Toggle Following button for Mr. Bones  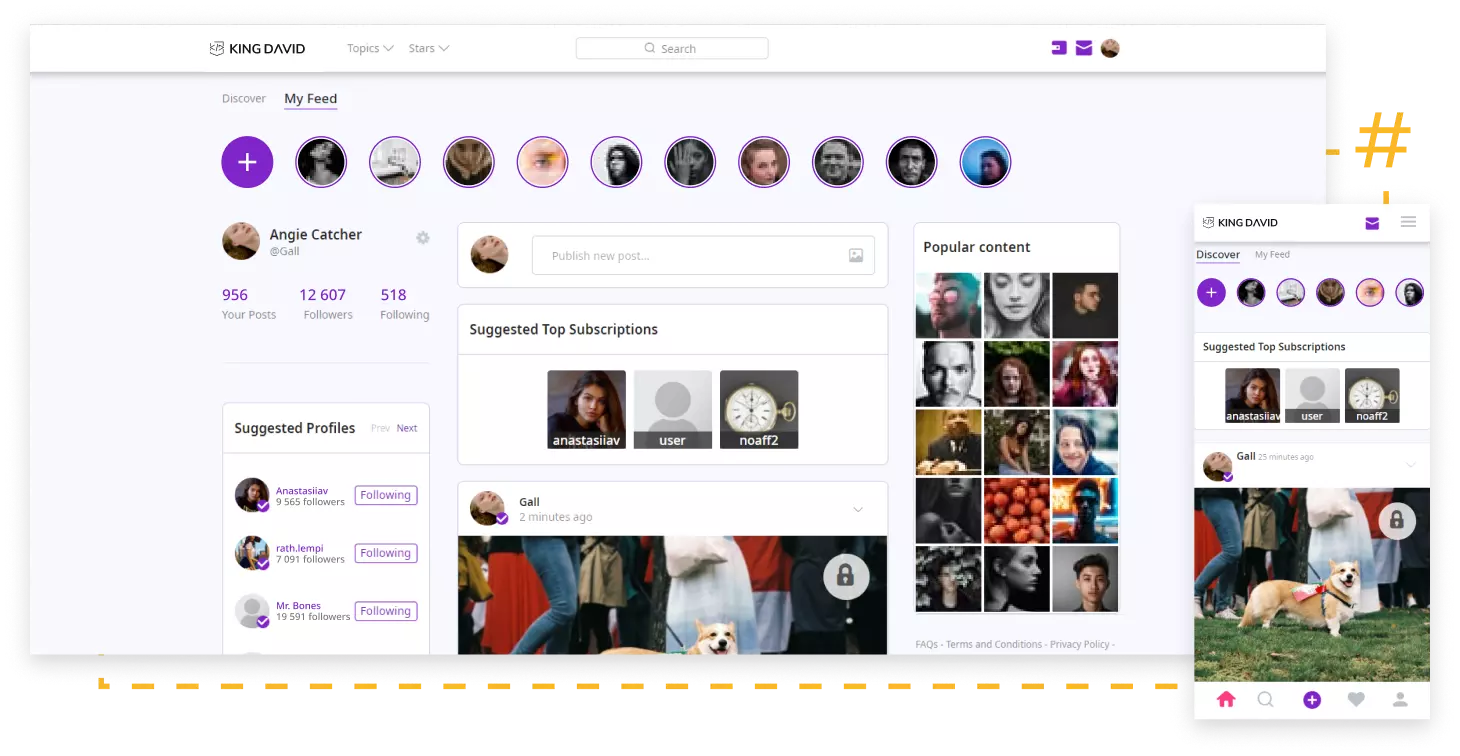(x=385, y=611)
